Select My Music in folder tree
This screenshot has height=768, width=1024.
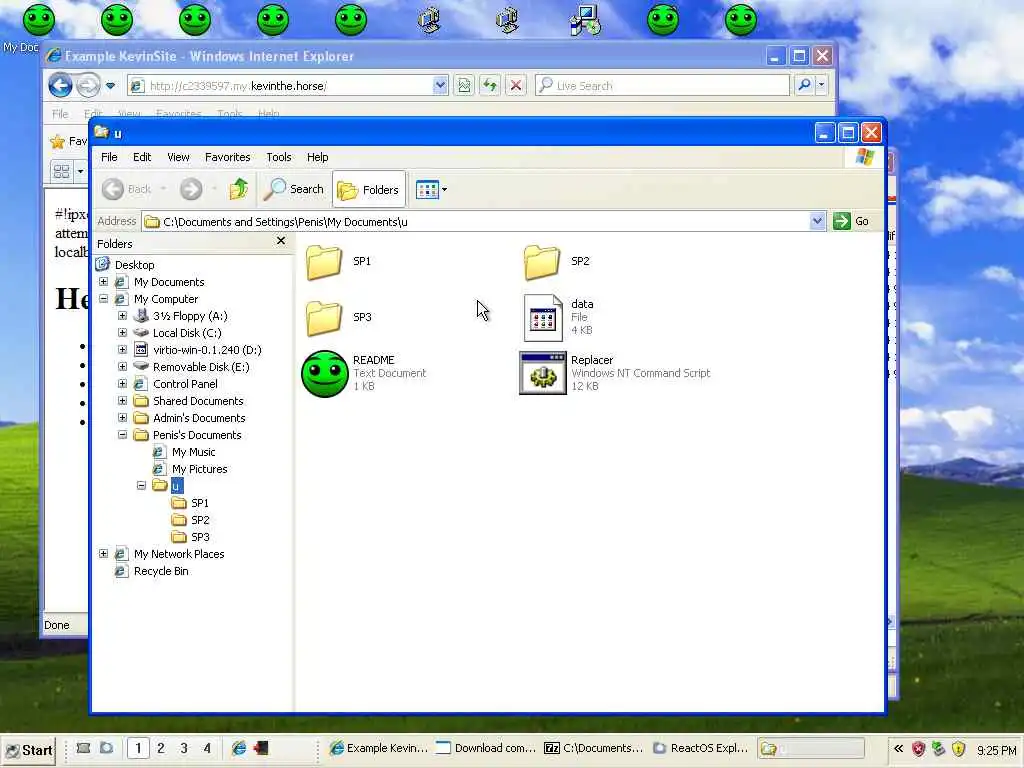tap(193, 452)
